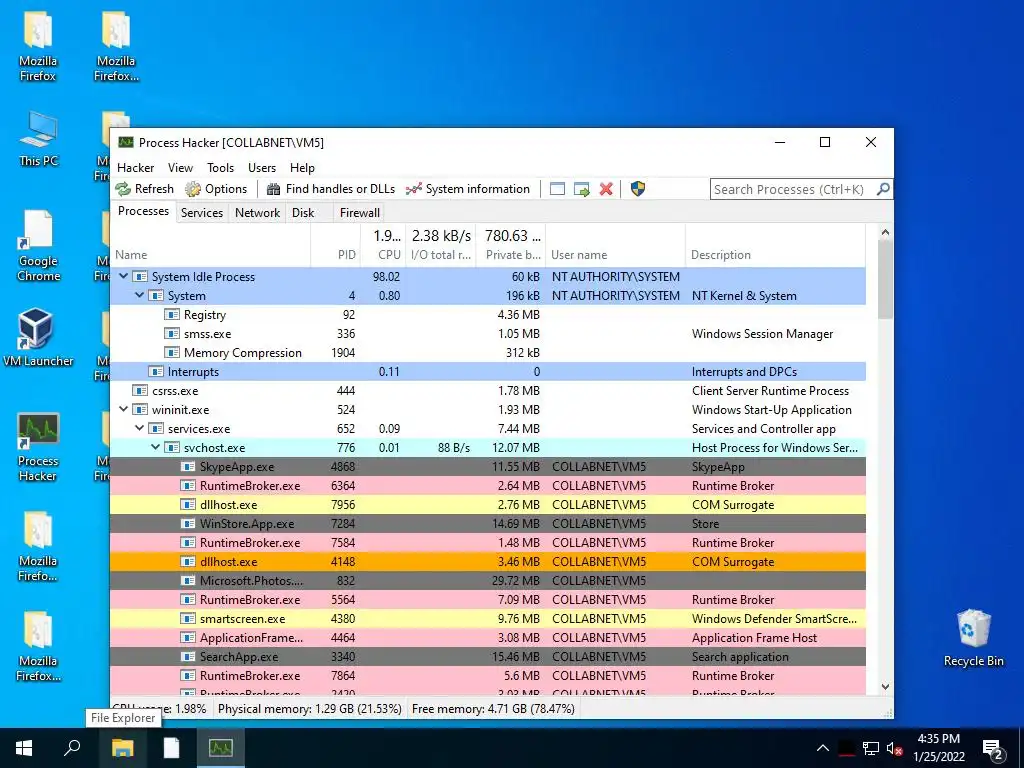Select the csrss.exe process
This screenshot has width=1024, height=768.
coord(488,391)
